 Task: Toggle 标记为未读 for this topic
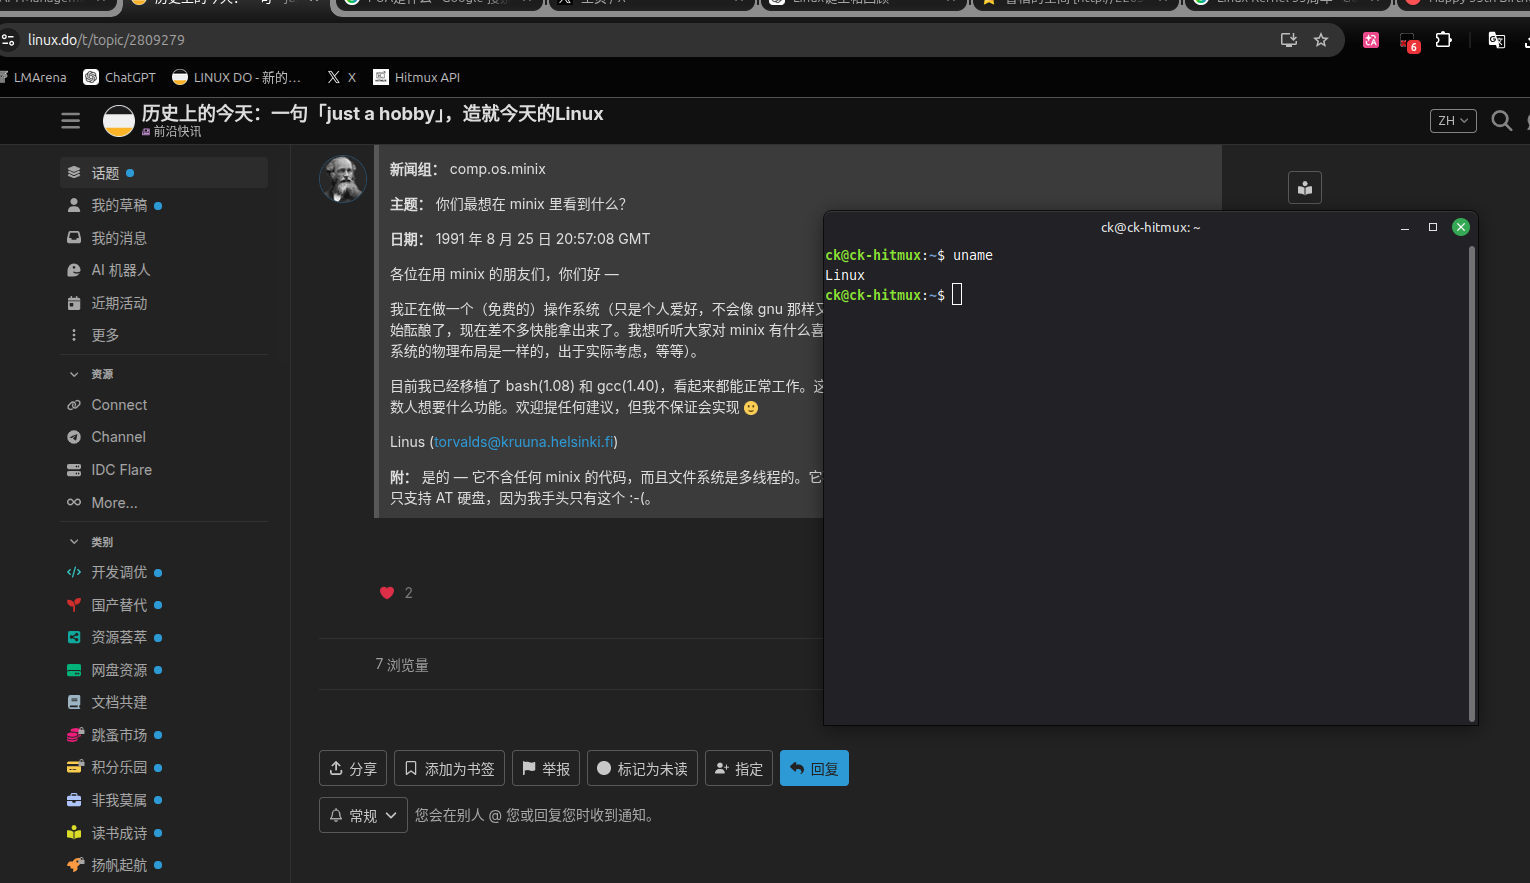(x=642, y=768)
